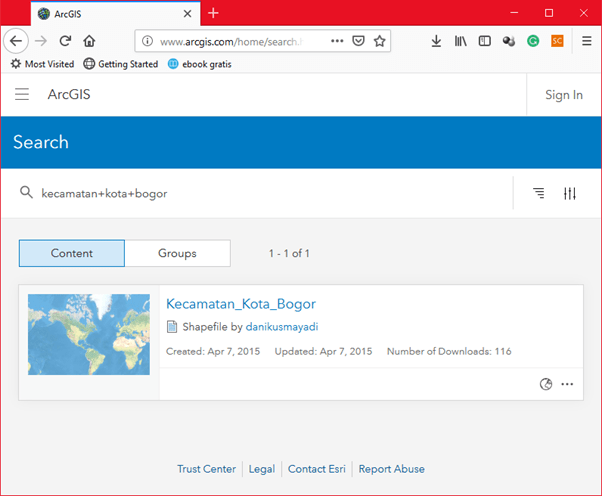602x496 pixels.
Task: Click the Sign In button
Action: click(564, 95)
